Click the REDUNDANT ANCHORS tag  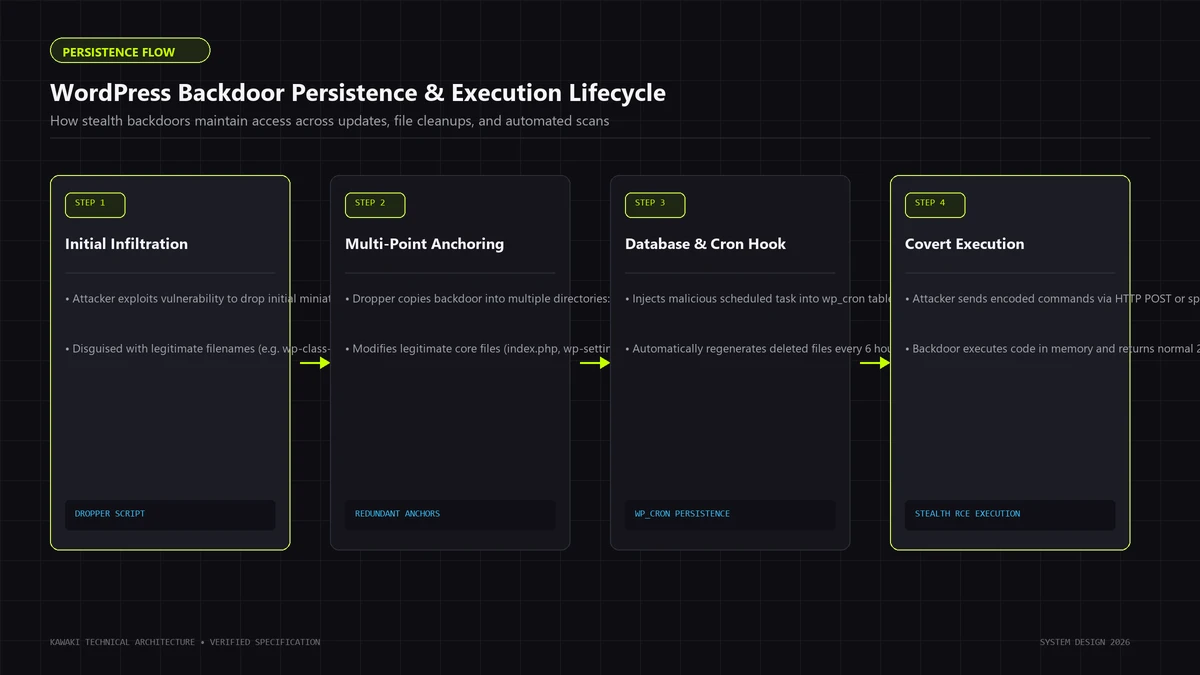coord(450,514)
